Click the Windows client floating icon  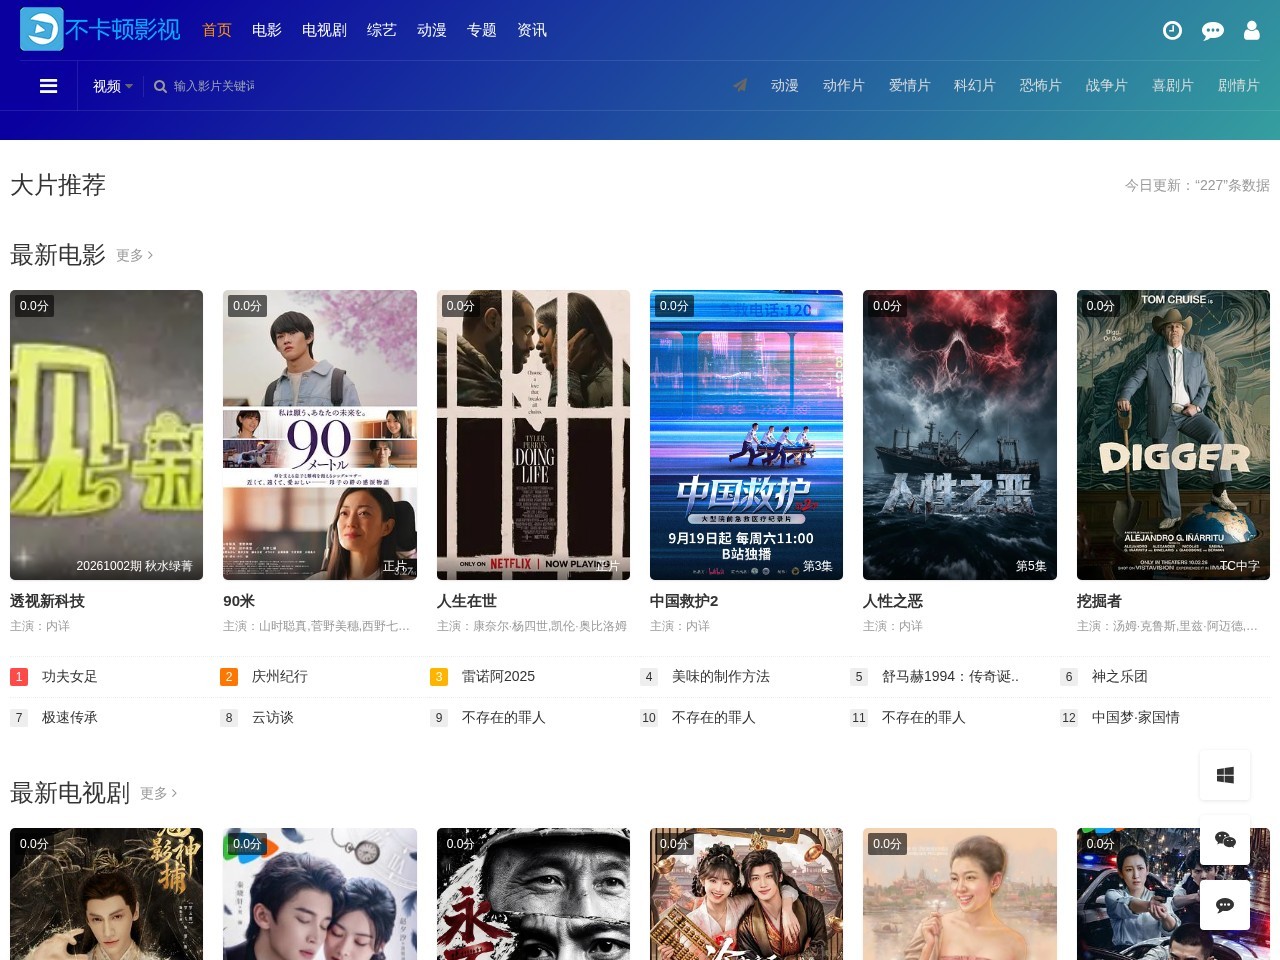[x=1225, y=775]
